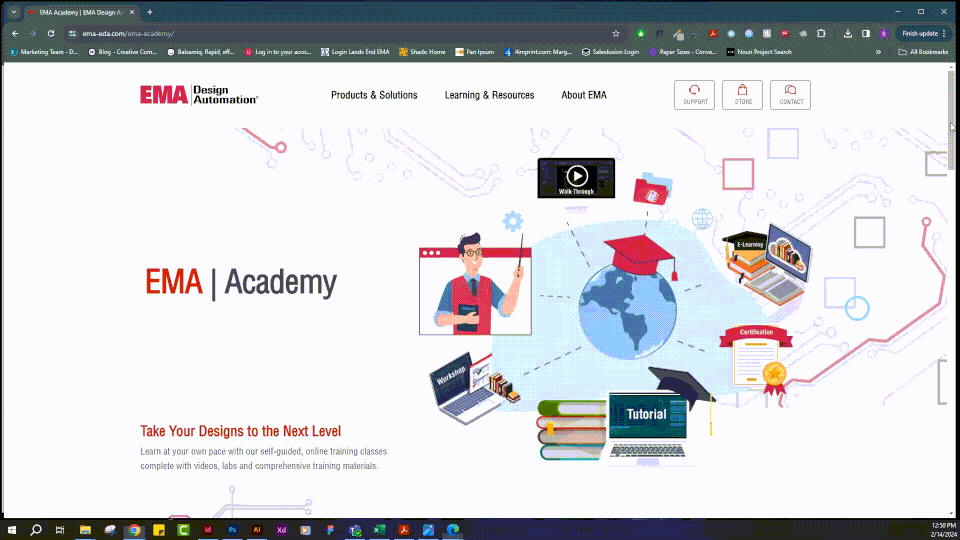Open the Pan Ipsum bookmark
The height and width of the screenshot is (540, 960).
coord(474,52)
